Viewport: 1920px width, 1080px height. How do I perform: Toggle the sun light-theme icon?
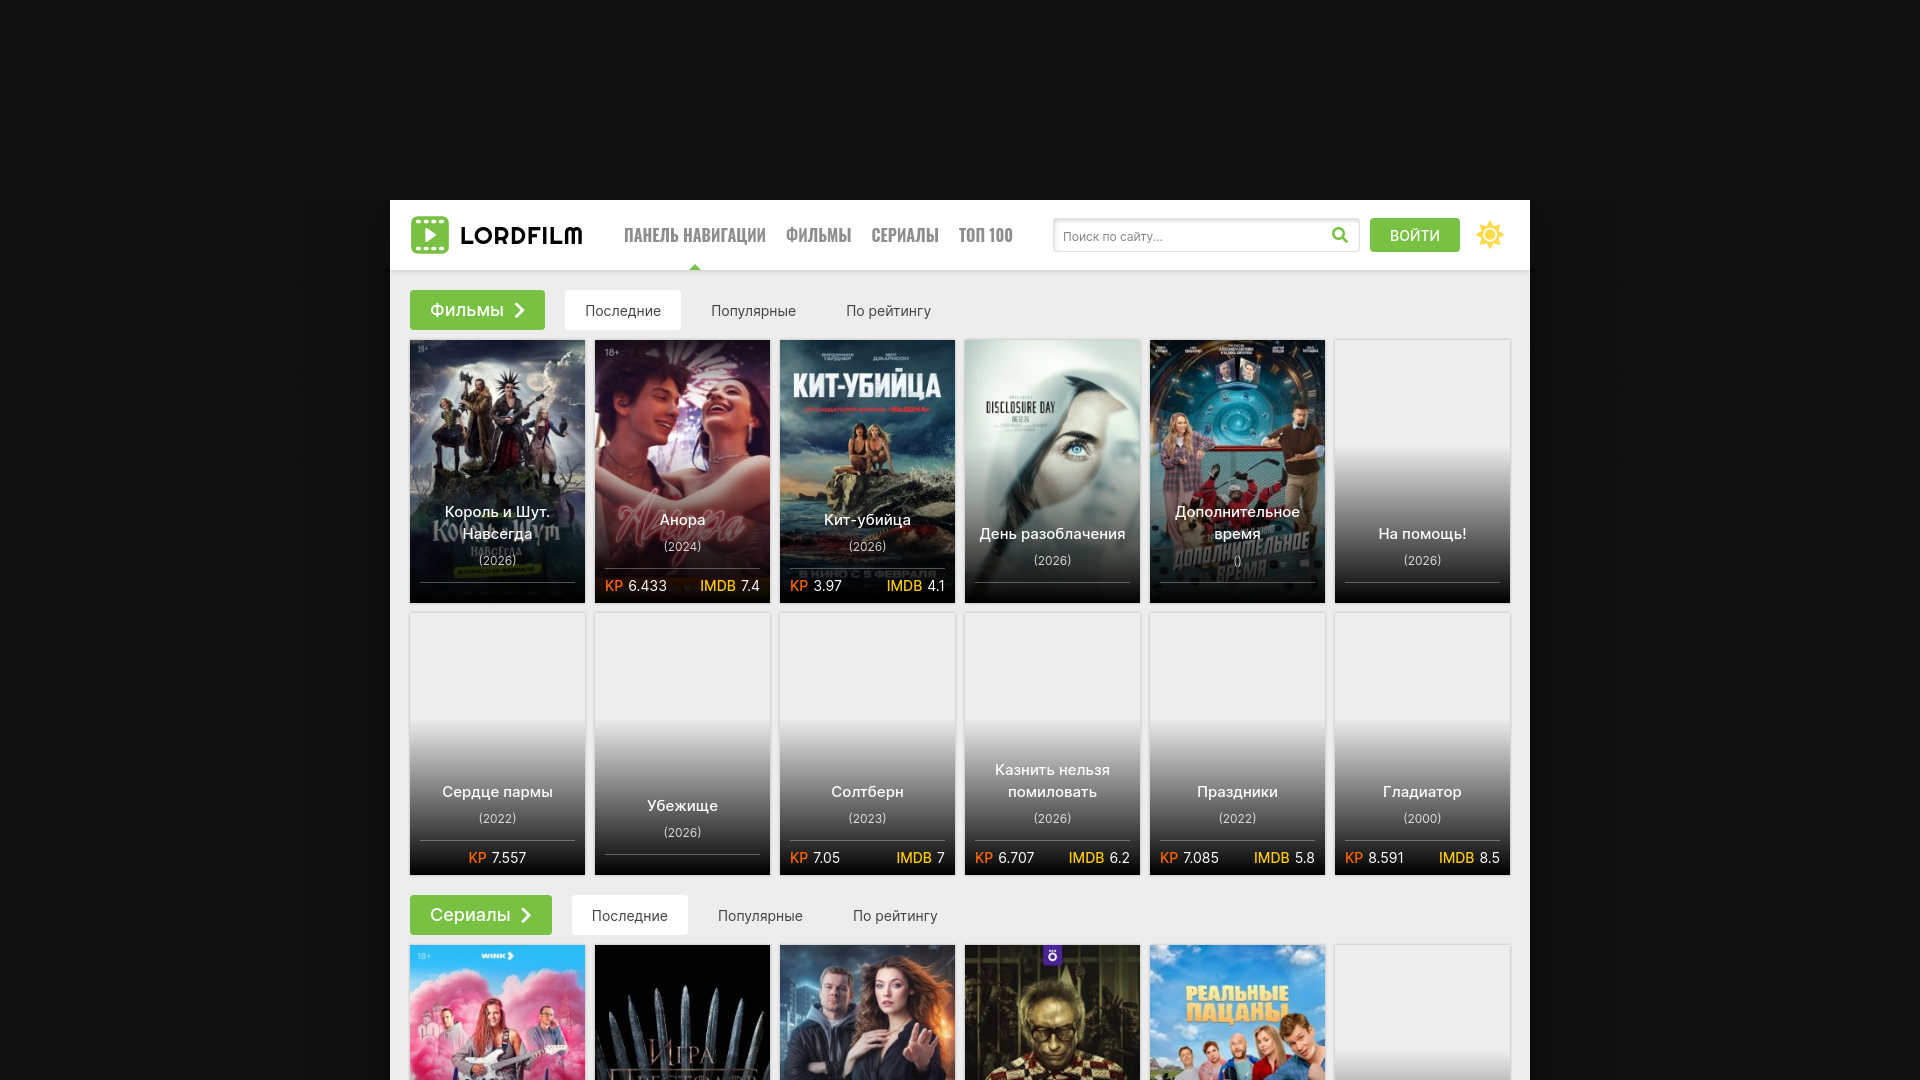(x=1490, y=235)
